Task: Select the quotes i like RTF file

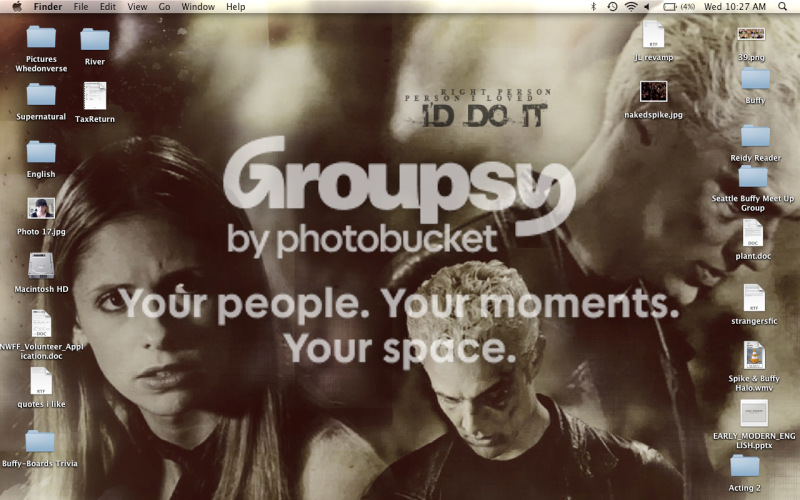Action: click(x=41, y=381)
